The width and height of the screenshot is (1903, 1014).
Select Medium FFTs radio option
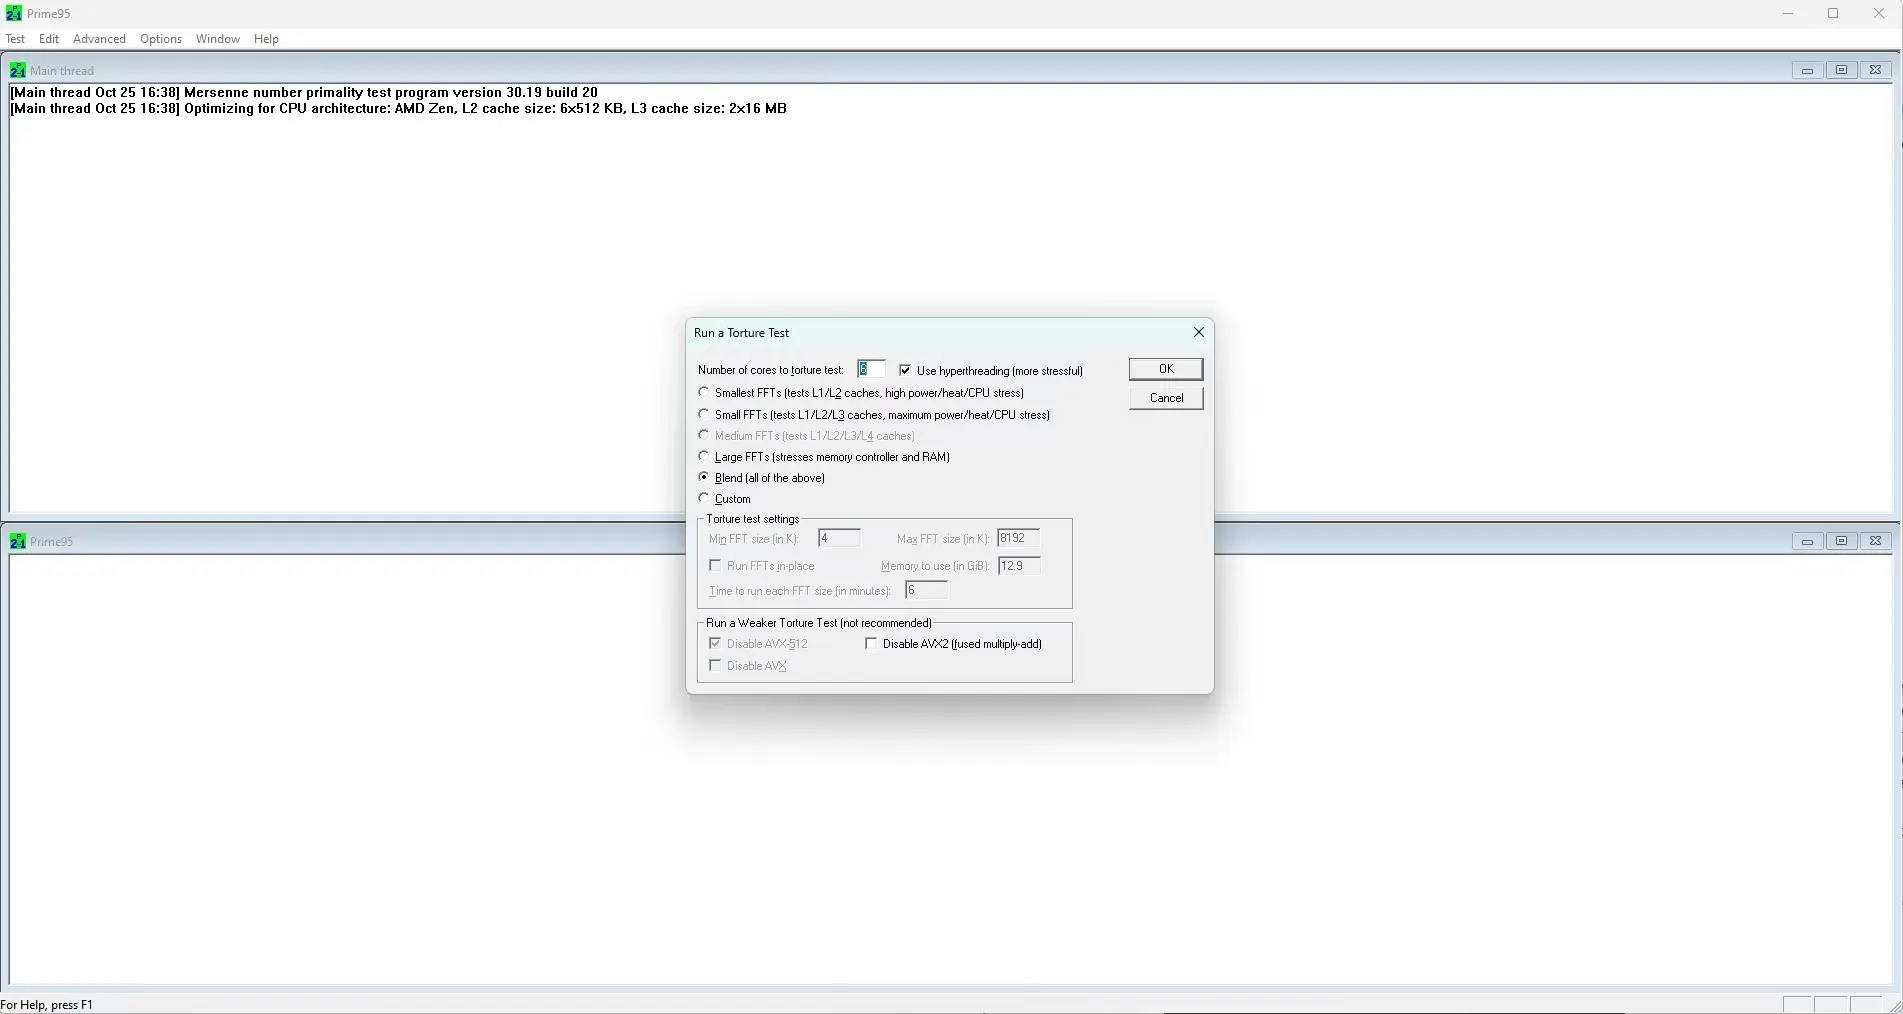[x=704, y=435]
